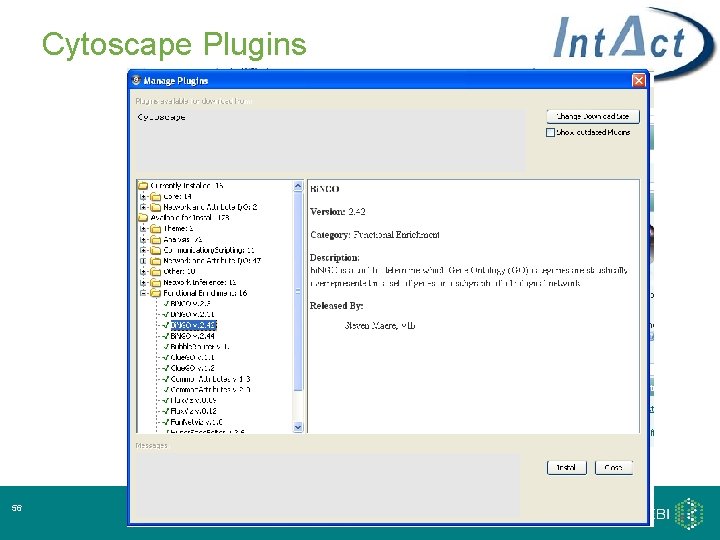Click the Available for Install folder icon
Screen dimensions: 720x540
coord(143,218)
